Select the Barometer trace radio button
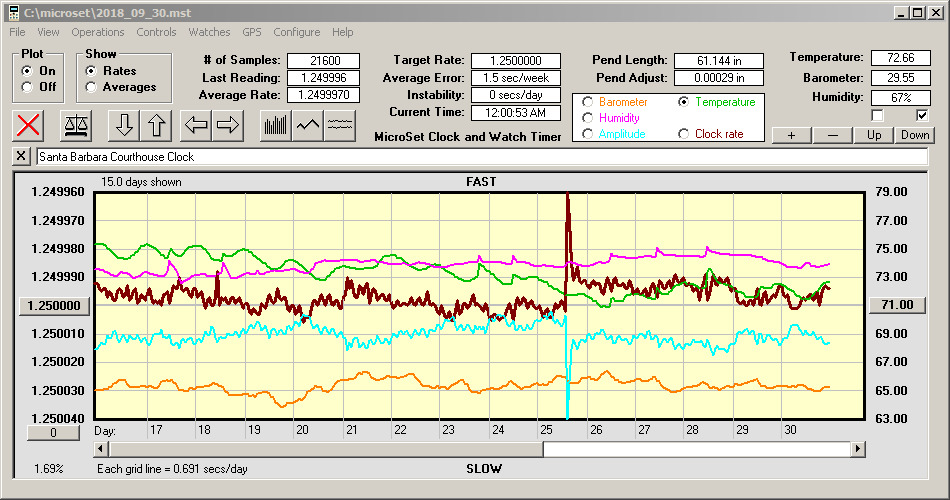The width and height of the screenshot is (950, 500). coord(587,102)
